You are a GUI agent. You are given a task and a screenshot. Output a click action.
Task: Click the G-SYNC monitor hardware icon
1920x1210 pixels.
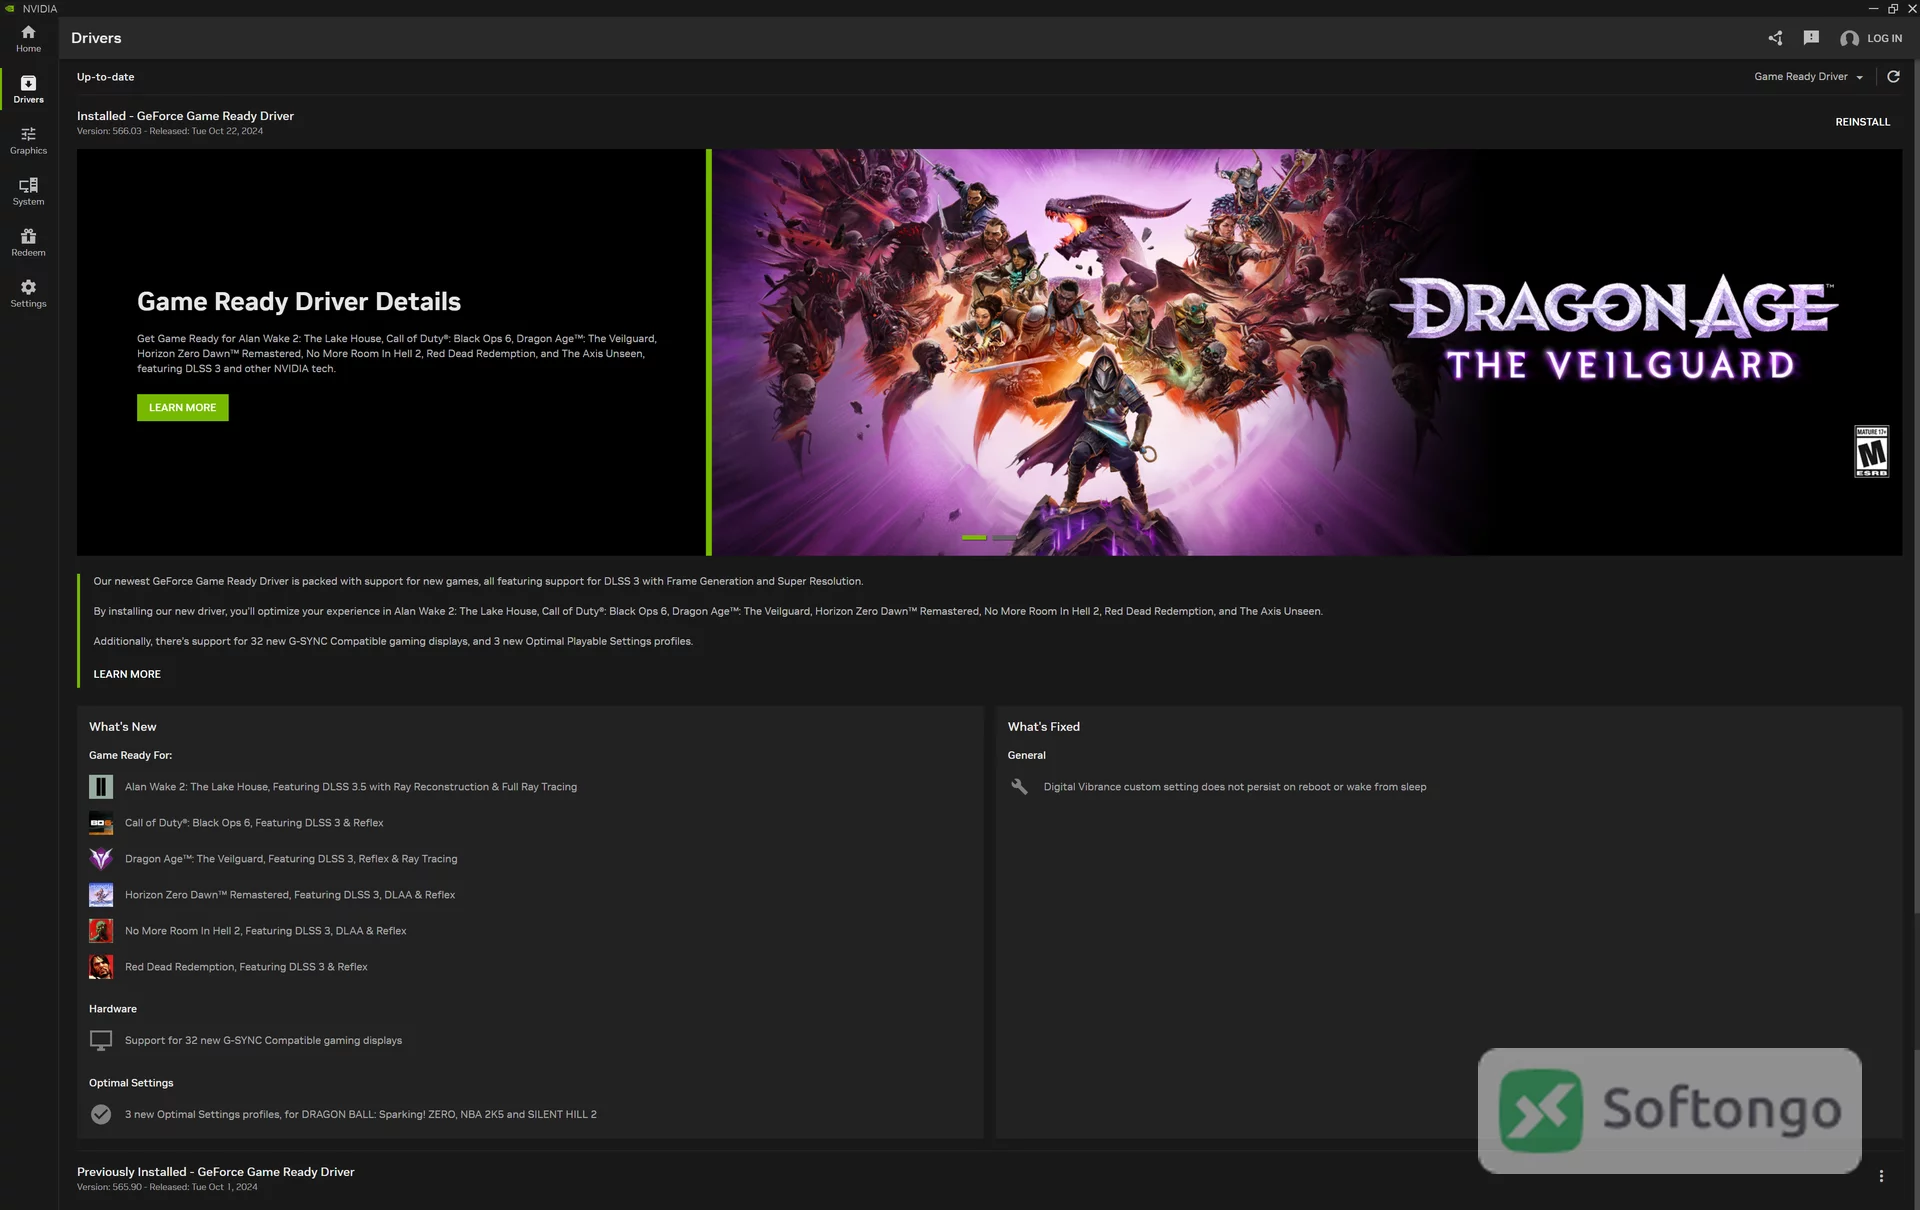pyautogui.click(x=101, y=1040)
